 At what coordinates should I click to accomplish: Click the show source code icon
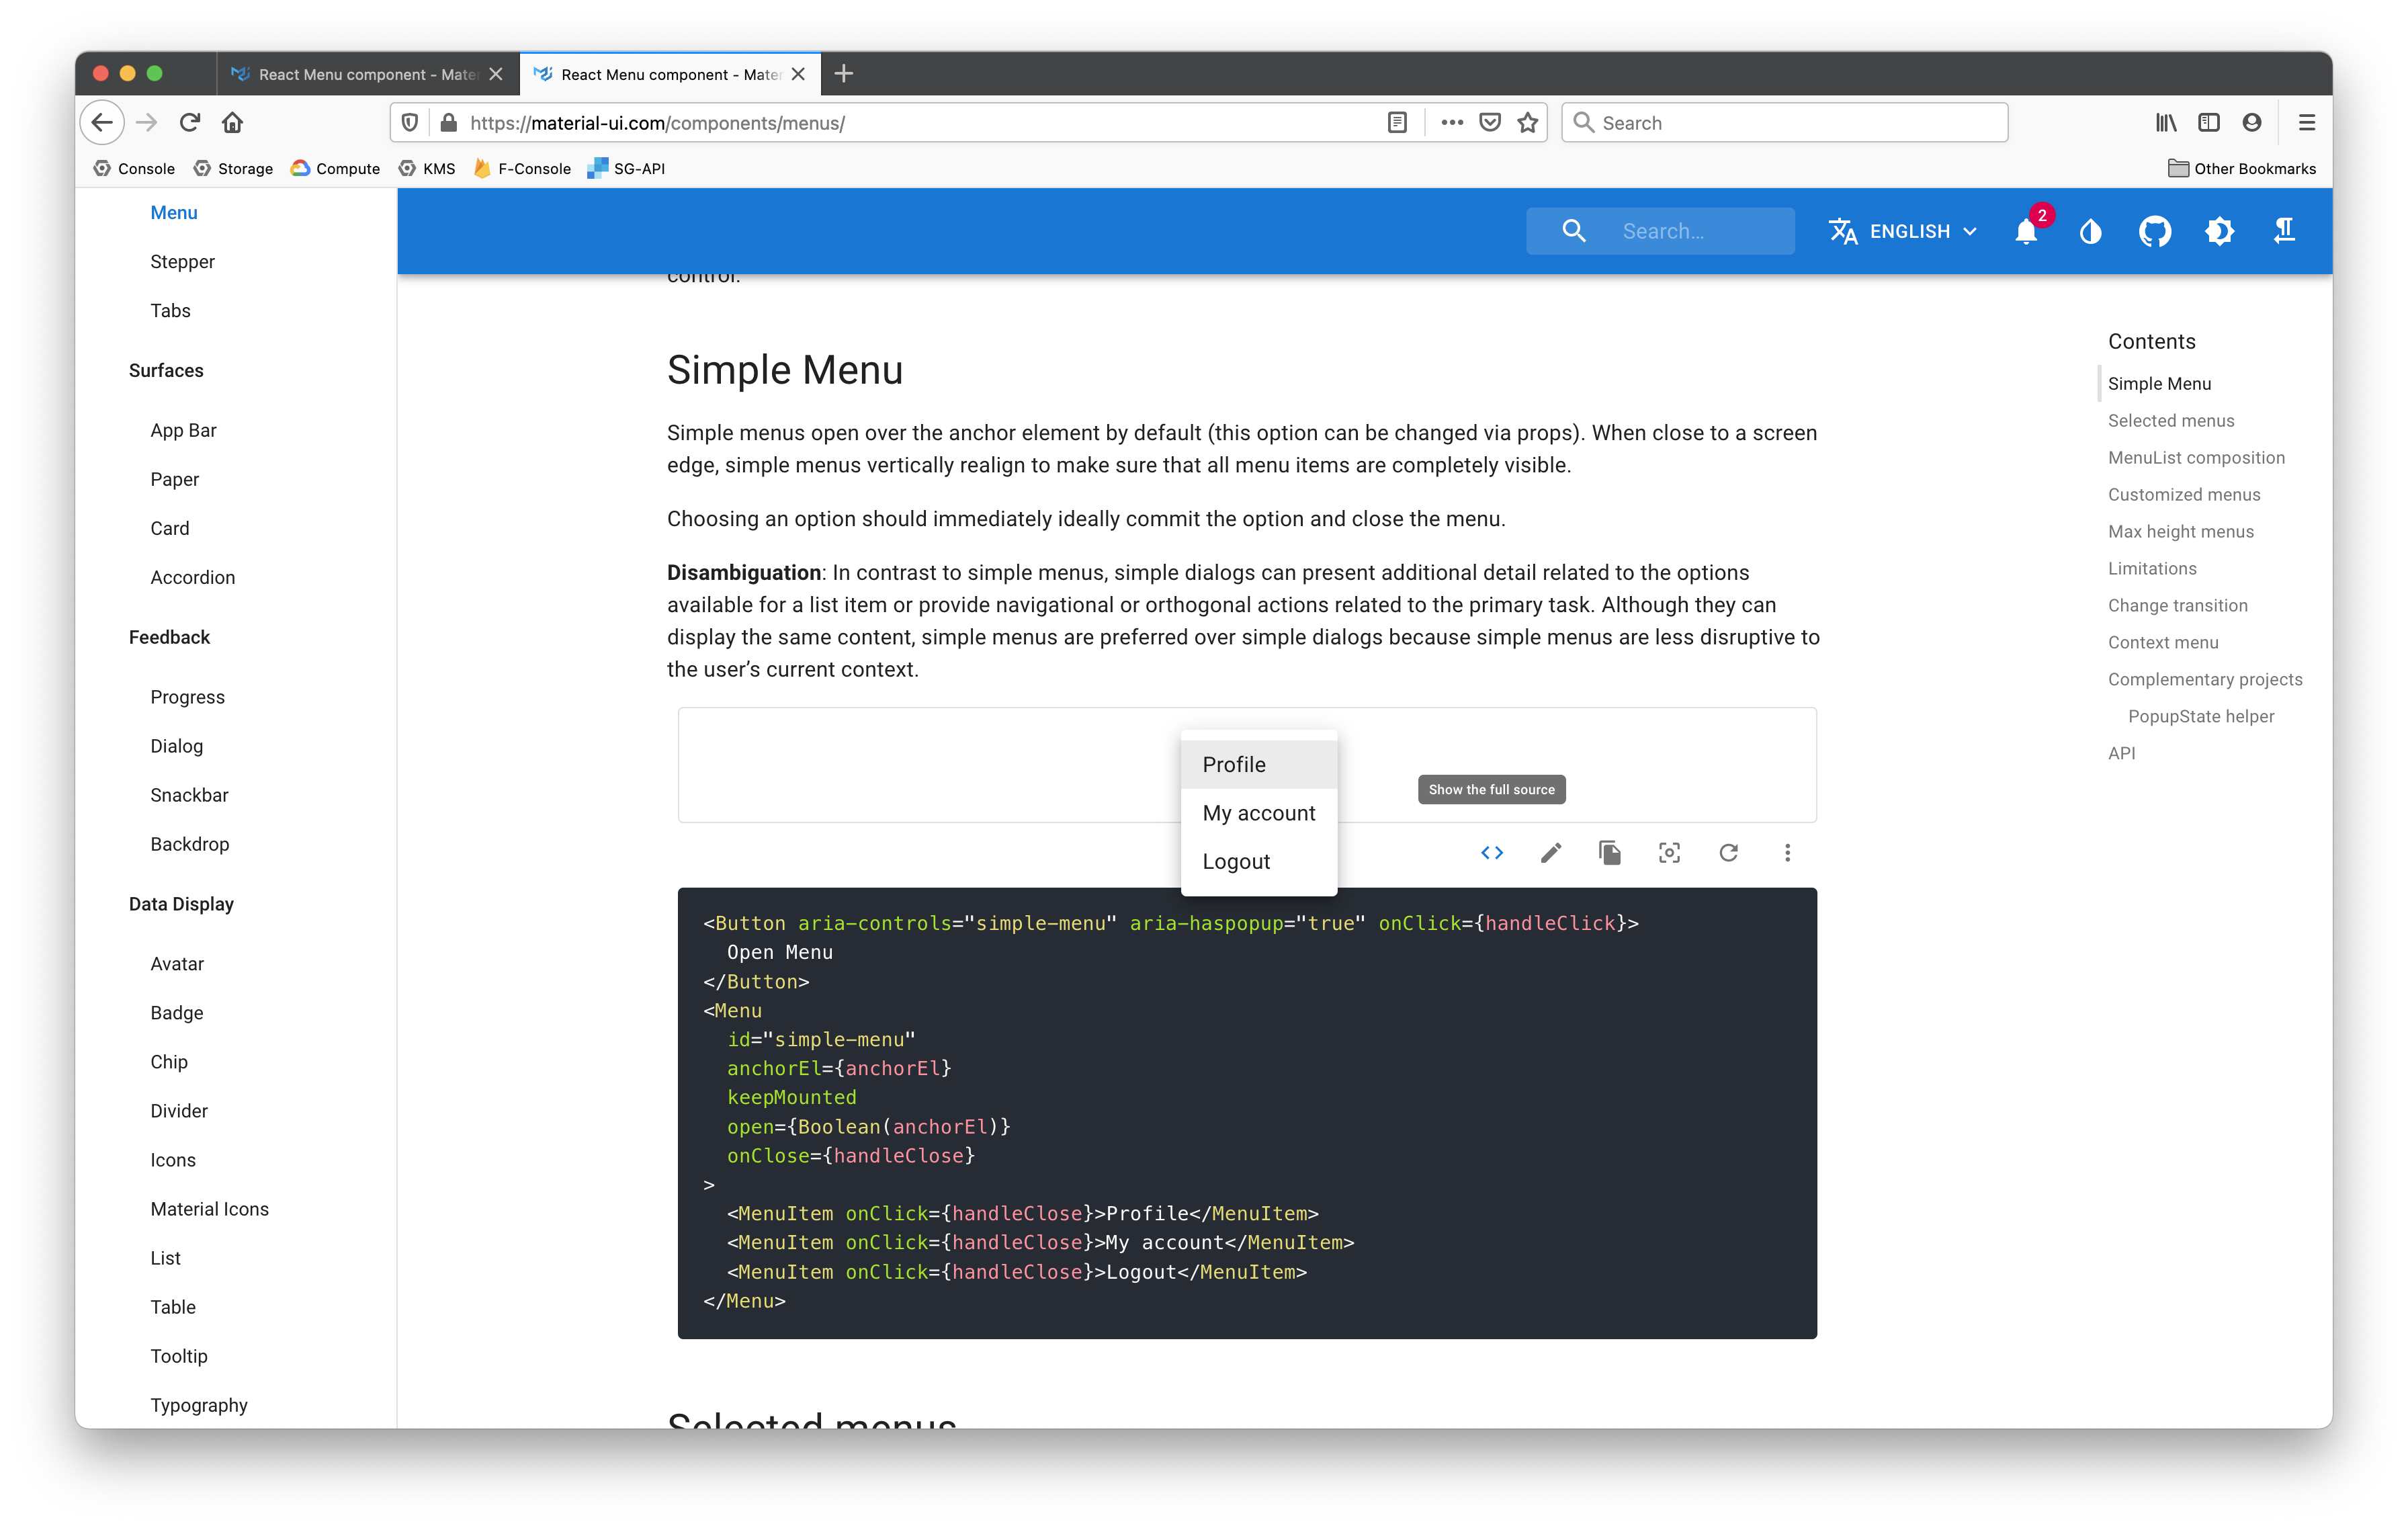tap(1491, 853)
